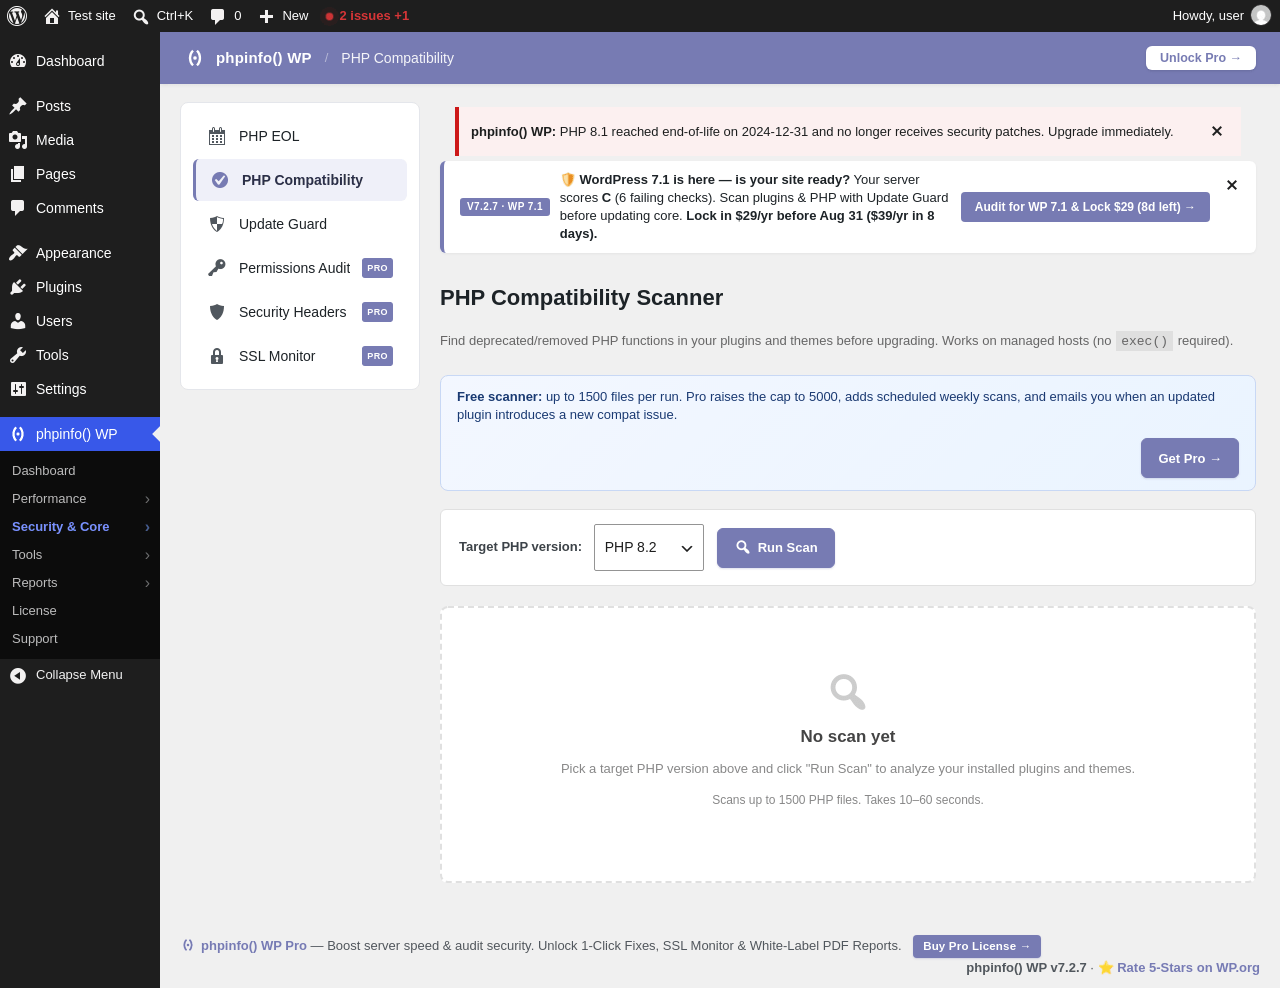Open the comments bubble in the admin bar

[x=217, y=16]
